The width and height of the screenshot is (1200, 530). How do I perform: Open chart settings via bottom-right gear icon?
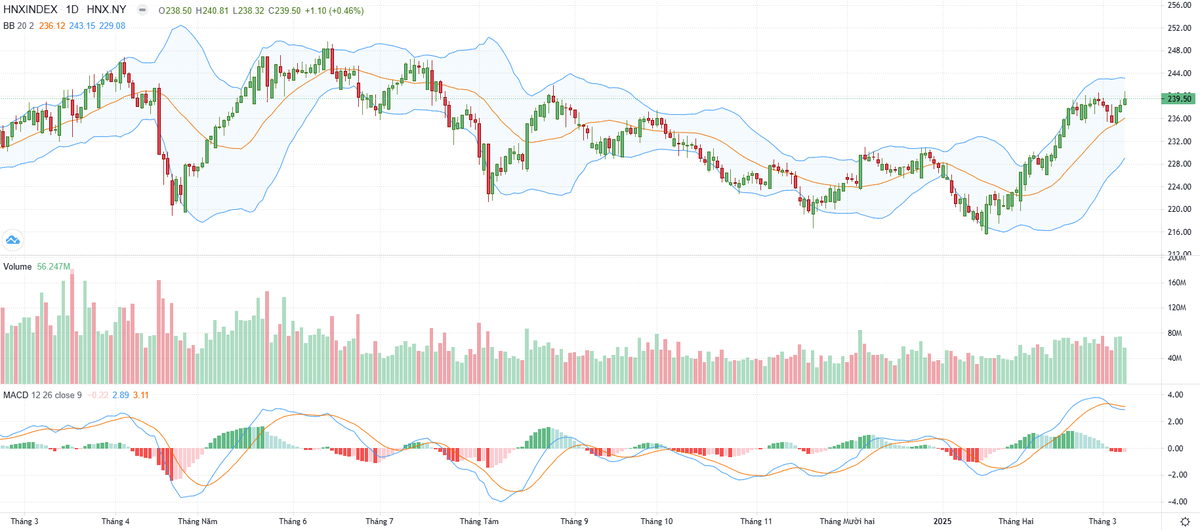pos(1185,522)
